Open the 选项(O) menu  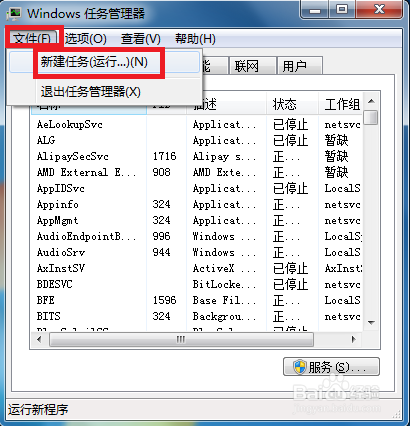coord(86,39)
